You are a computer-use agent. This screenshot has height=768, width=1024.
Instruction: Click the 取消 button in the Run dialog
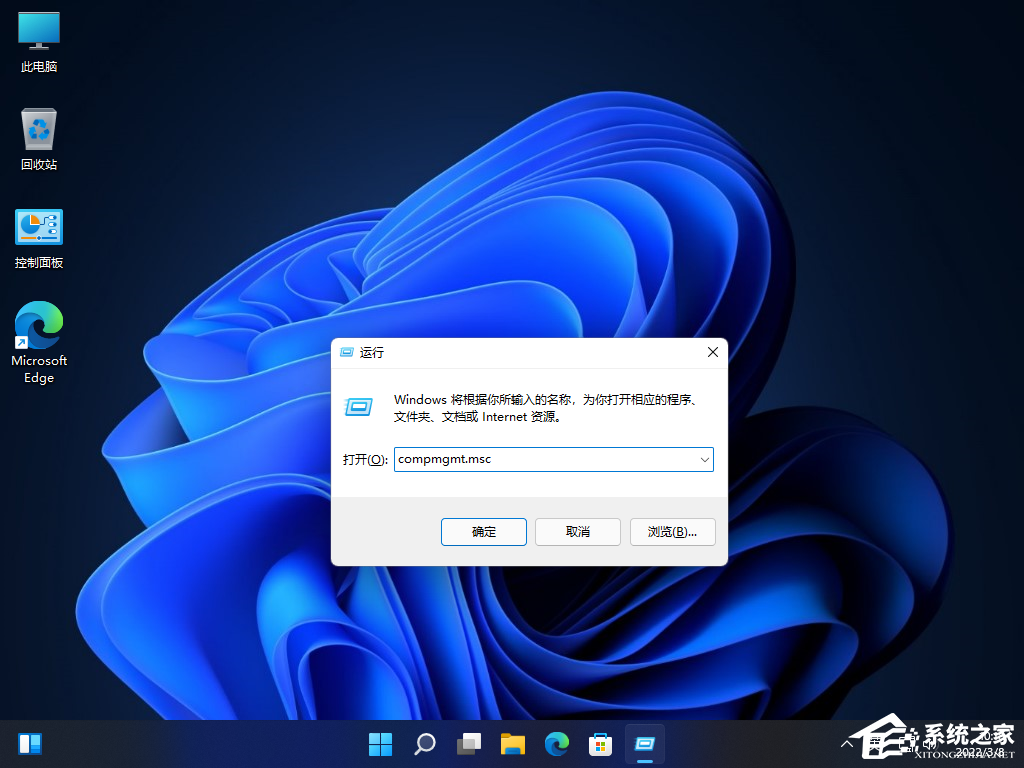[577, 532]
